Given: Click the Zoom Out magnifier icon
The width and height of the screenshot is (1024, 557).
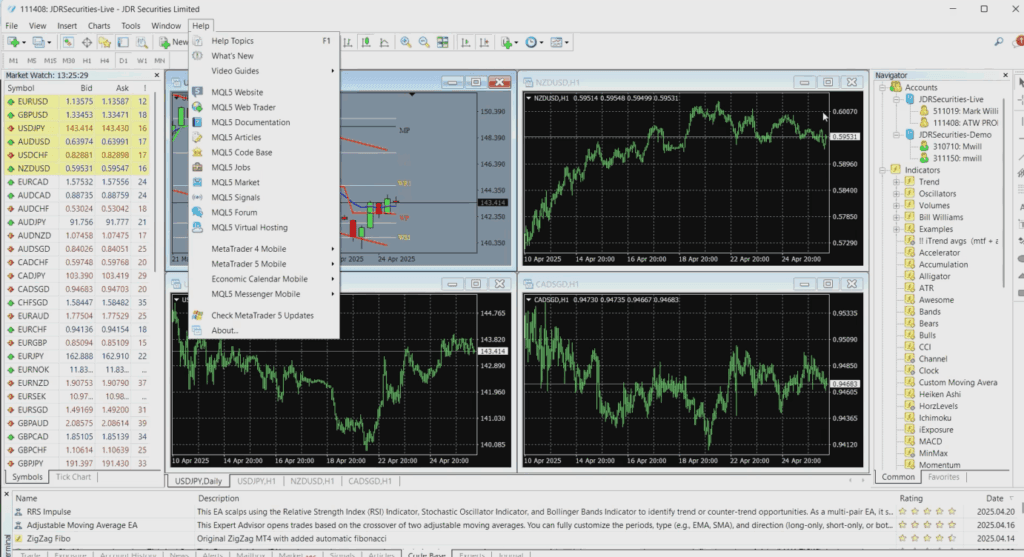Looking at the screenshot, I should pos(424,42).
